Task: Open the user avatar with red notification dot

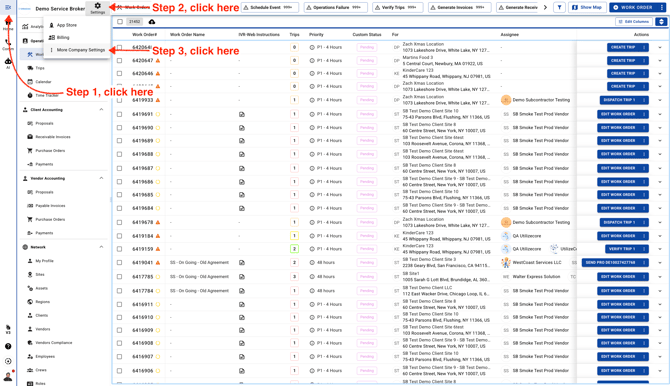Action: (8, 376)
